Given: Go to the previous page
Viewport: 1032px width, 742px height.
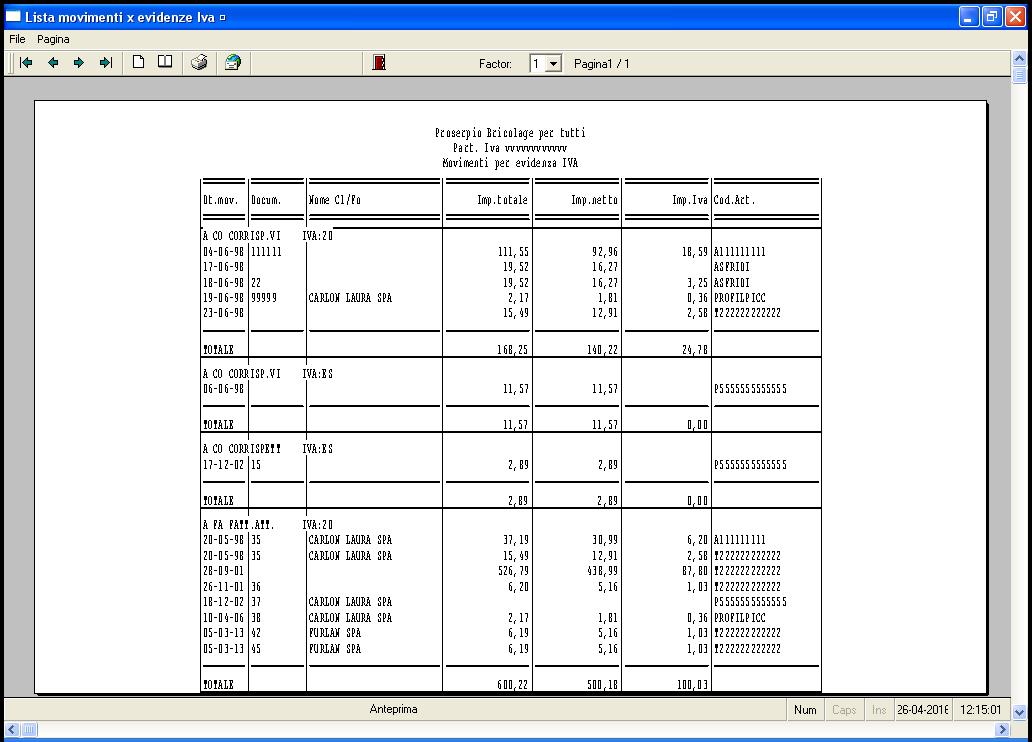Looking at the screenshot, I should coord(53,63).
